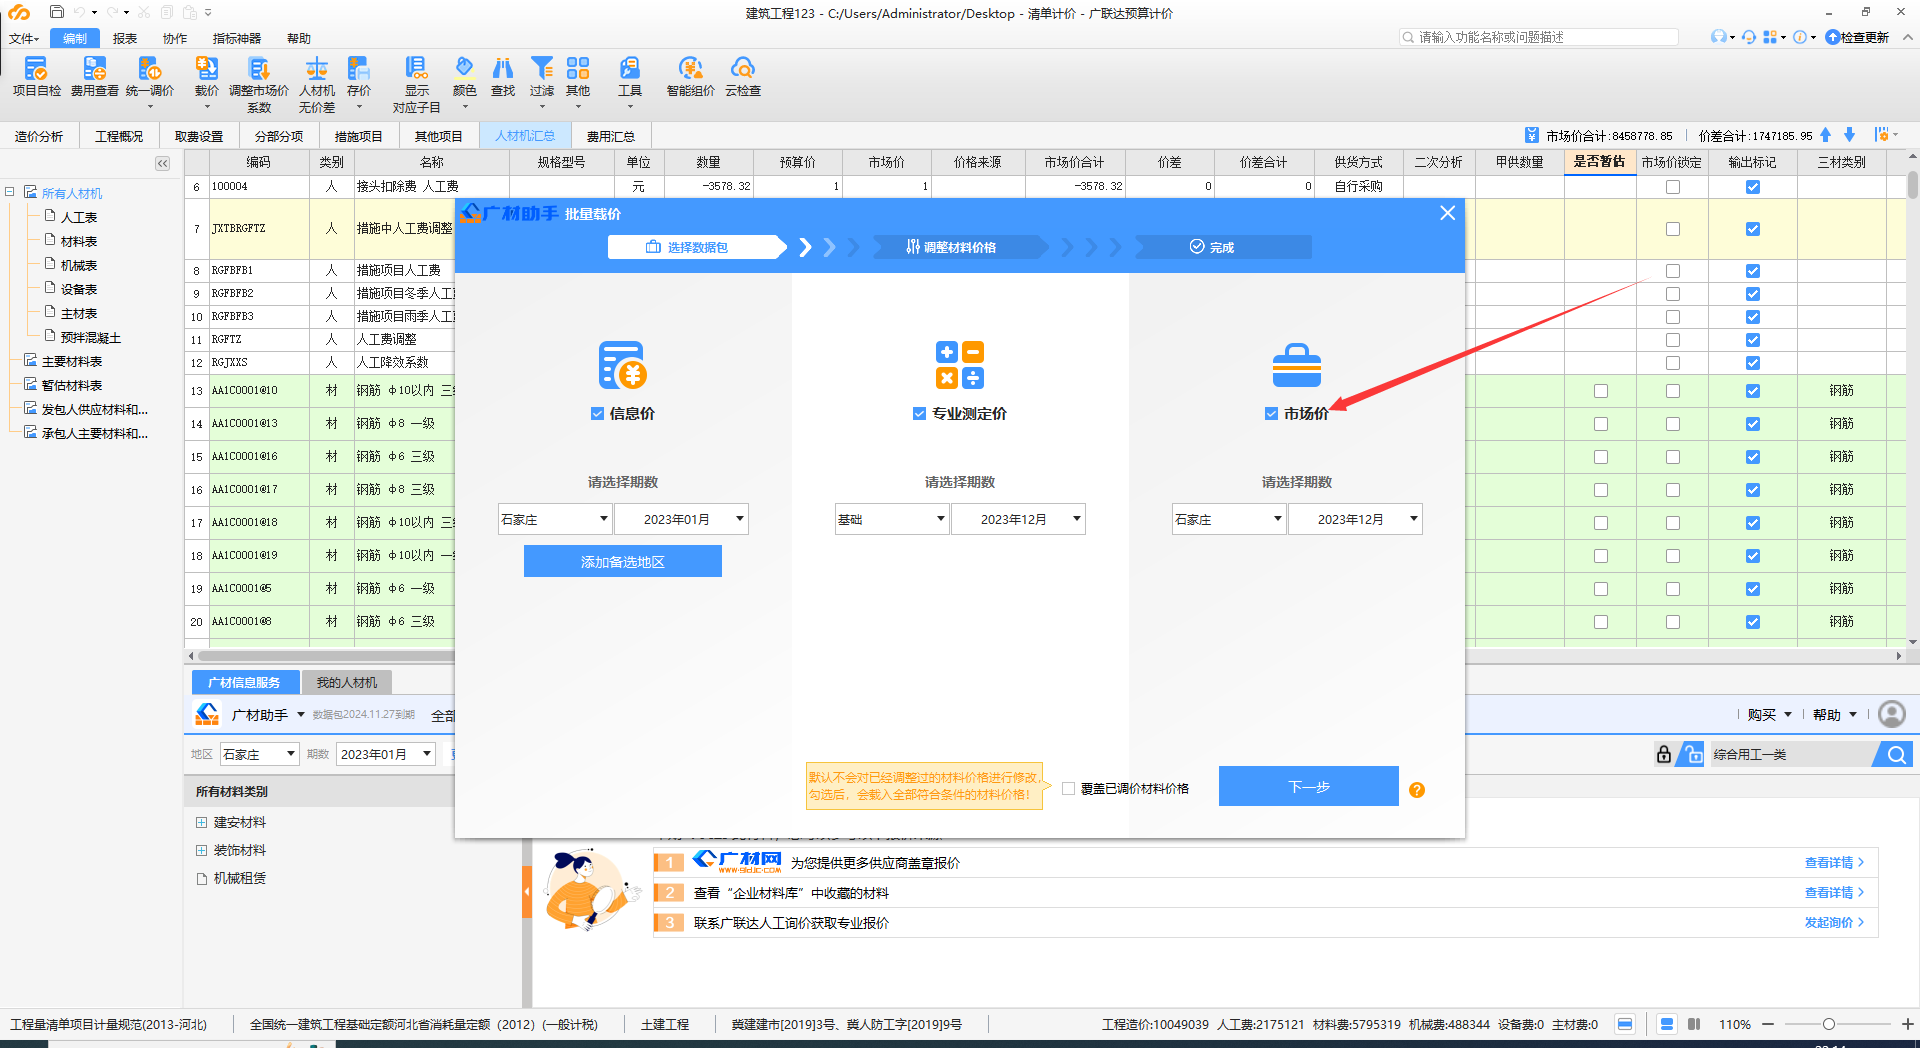
Task: Check 市场价锁定 box in row 100004
Action: click(1673, 187)
